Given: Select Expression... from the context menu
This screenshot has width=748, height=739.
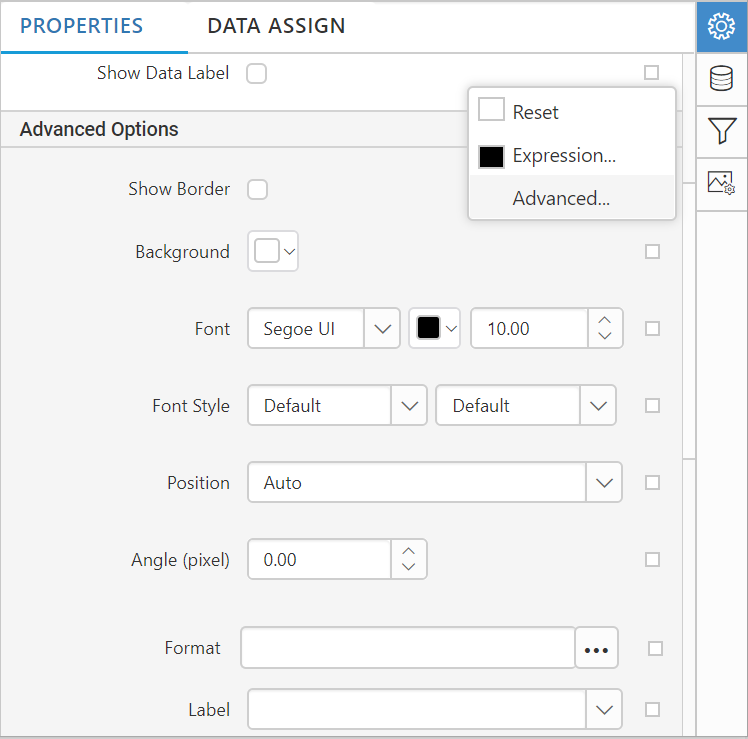Looking at the screenshot, I should (x=563, y=156).
